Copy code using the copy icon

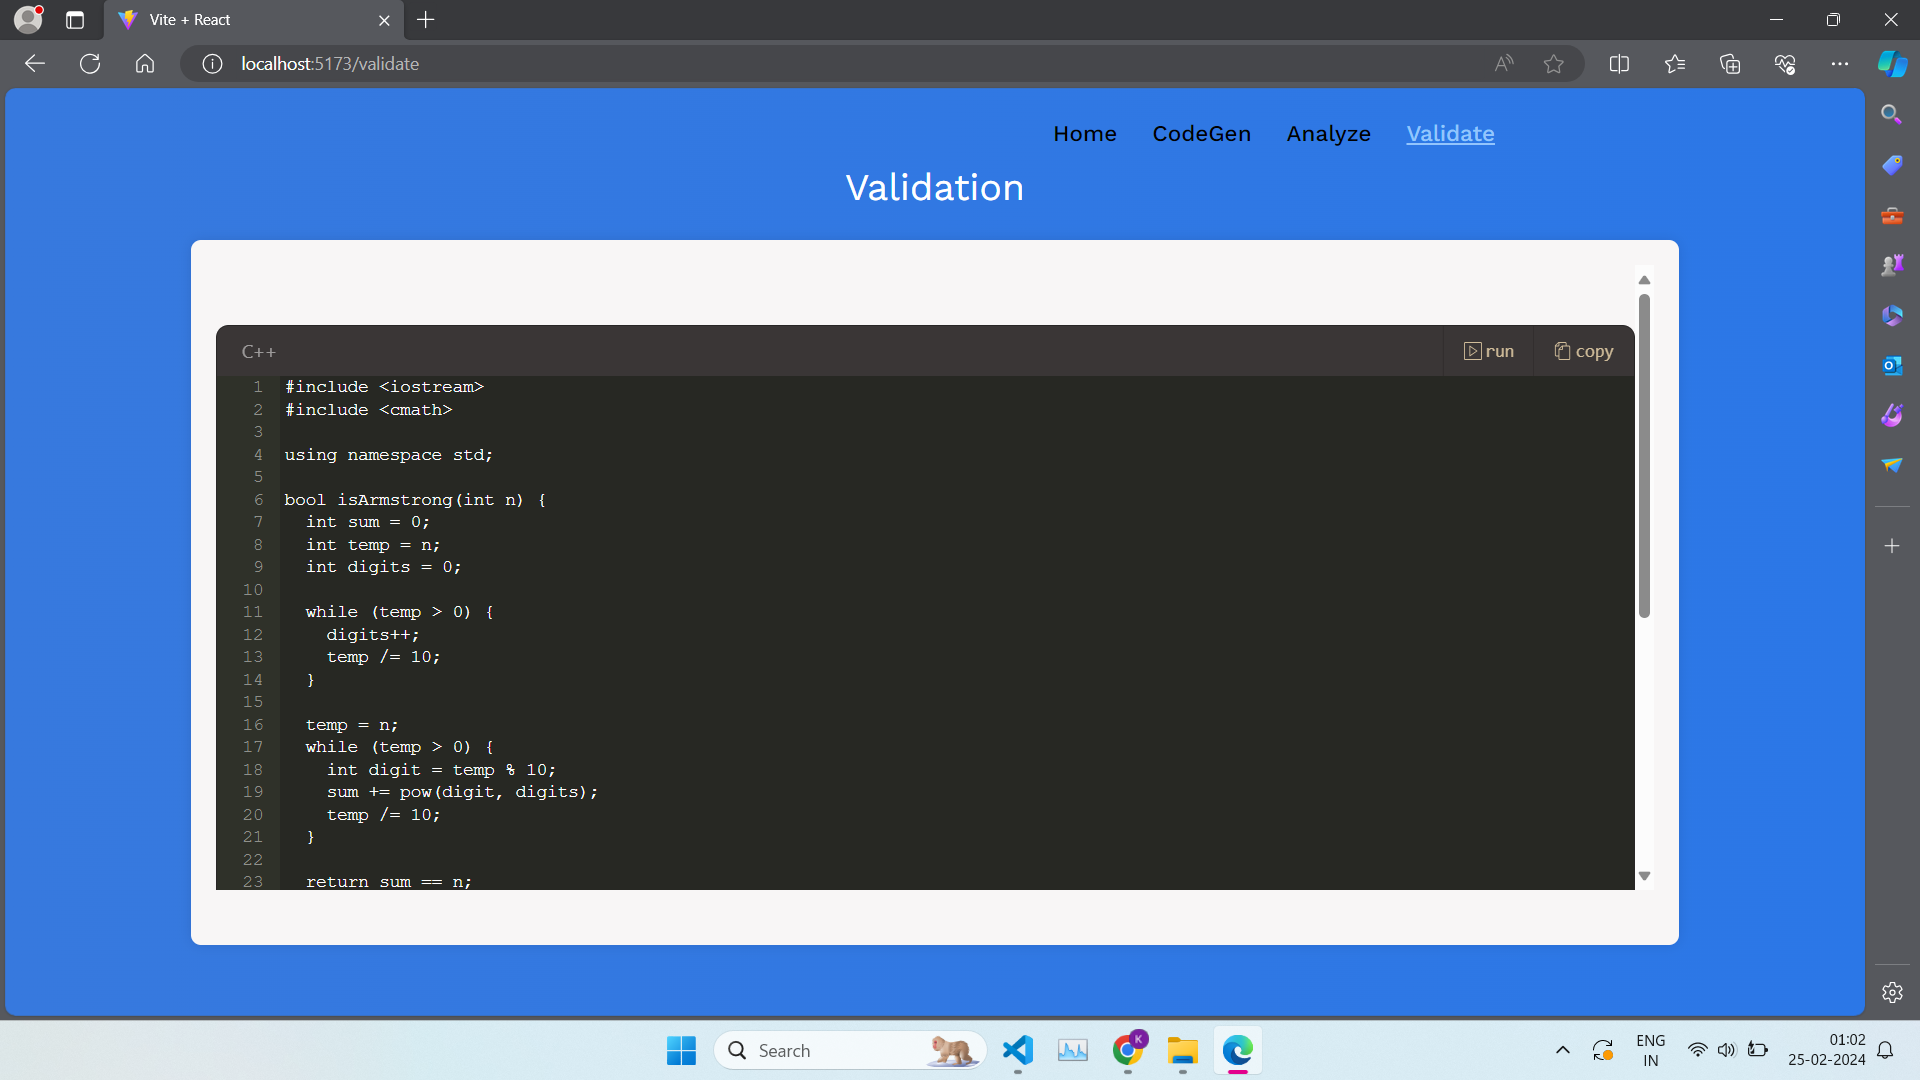tap(1583, 351)
